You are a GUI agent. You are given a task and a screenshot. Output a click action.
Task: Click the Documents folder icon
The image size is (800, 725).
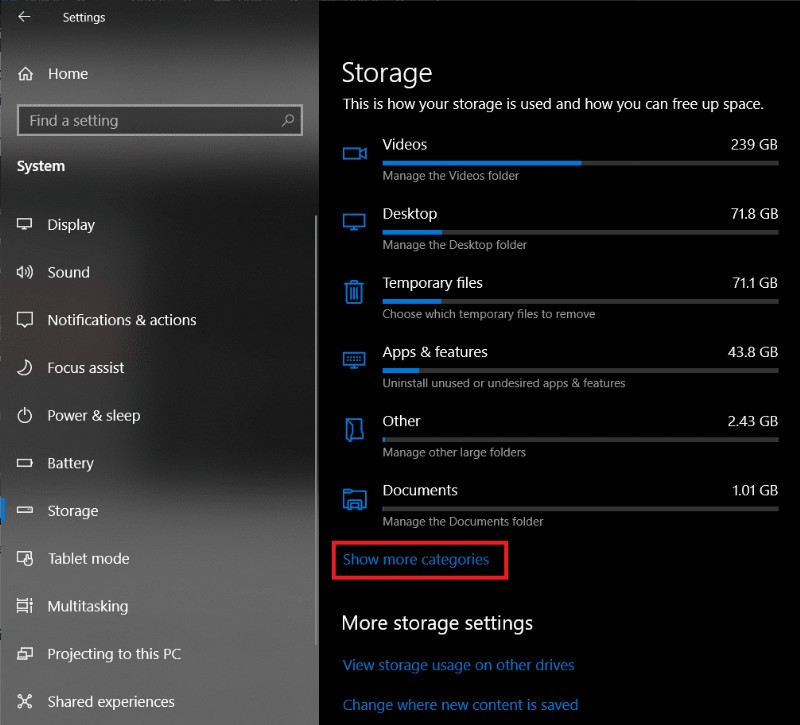pos(355,498)
